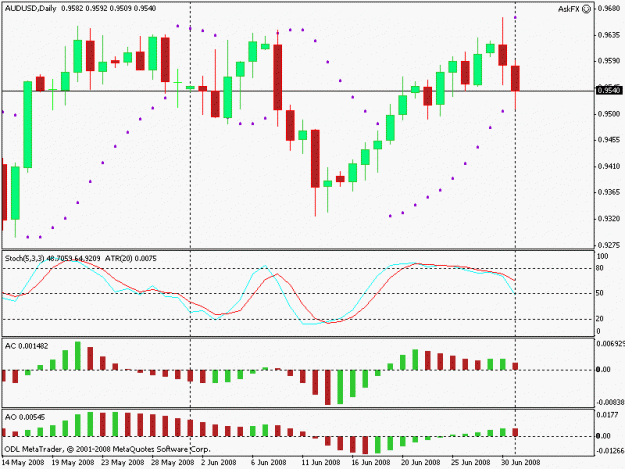Click the 0.9320 price axis label

(609, 219)
